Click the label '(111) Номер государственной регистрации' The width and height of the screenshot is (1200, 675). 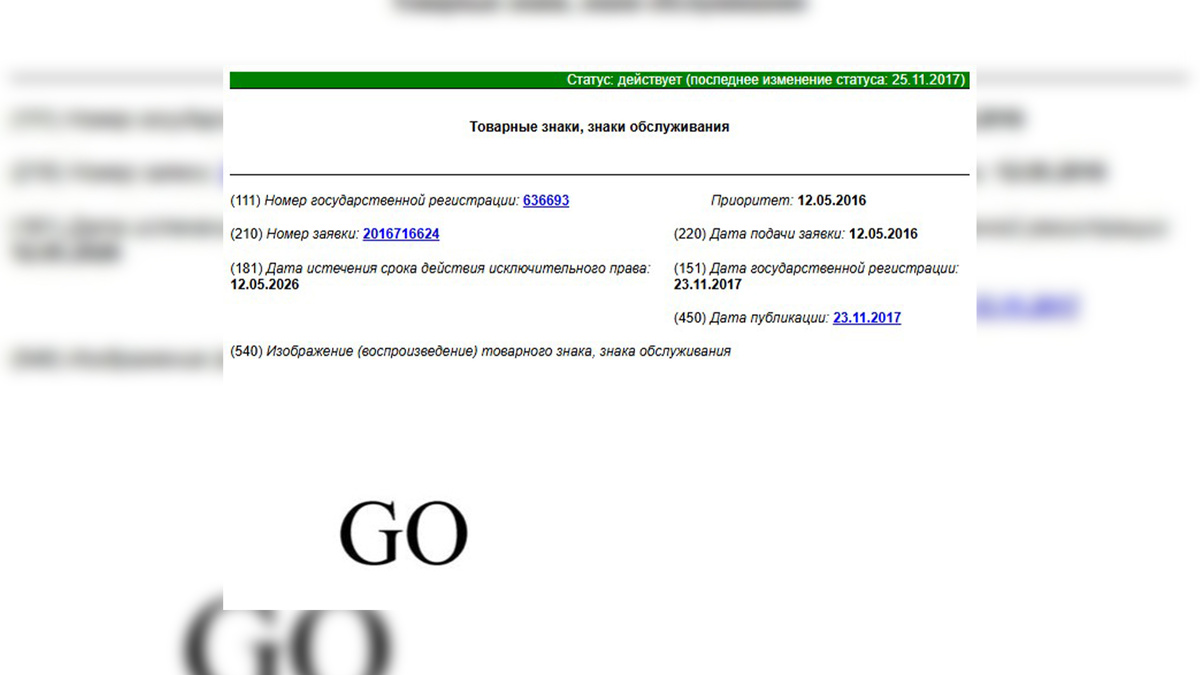coord(375,200)
